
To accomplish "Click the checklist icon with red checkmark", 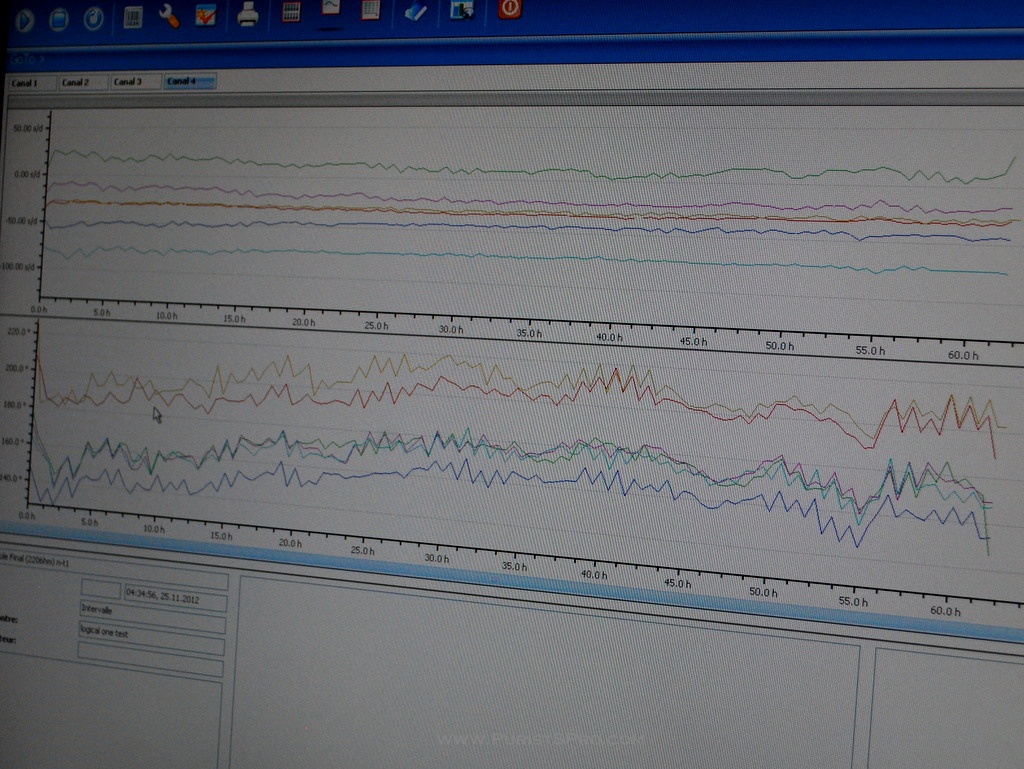I will tap(206, 15).
